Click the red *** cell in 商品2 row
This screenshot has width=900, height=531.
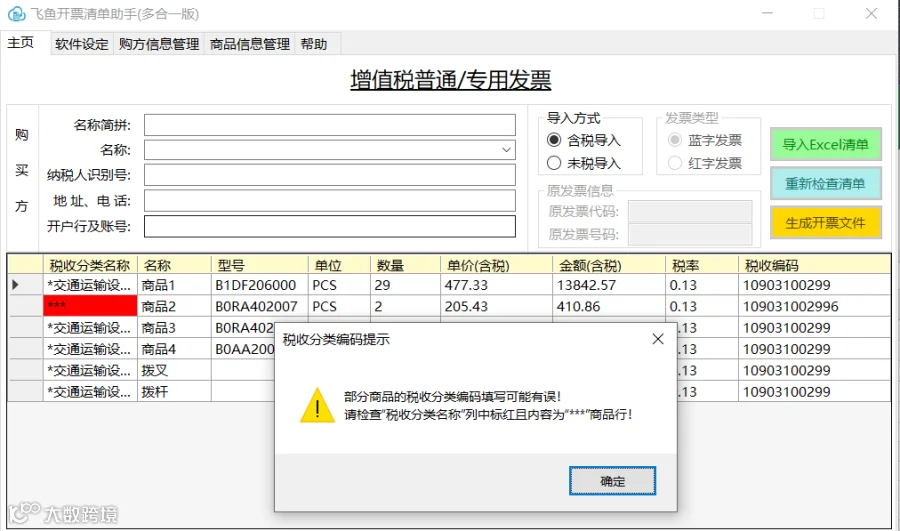[90, 306]
